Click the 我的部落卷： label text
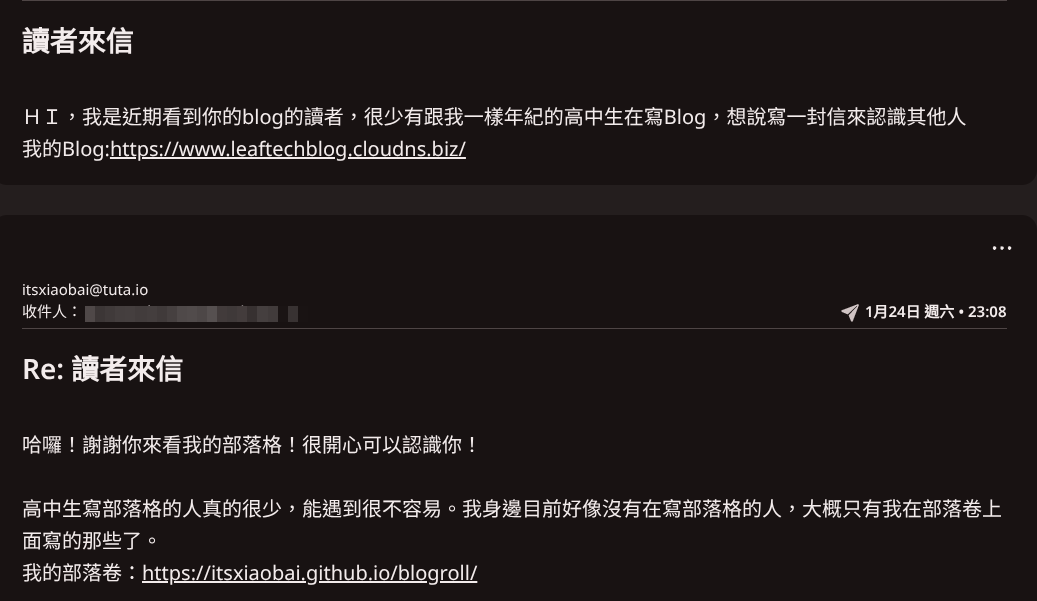Image resolution: width=1037 pixels, height=601 pixels. tap(82, 573)
